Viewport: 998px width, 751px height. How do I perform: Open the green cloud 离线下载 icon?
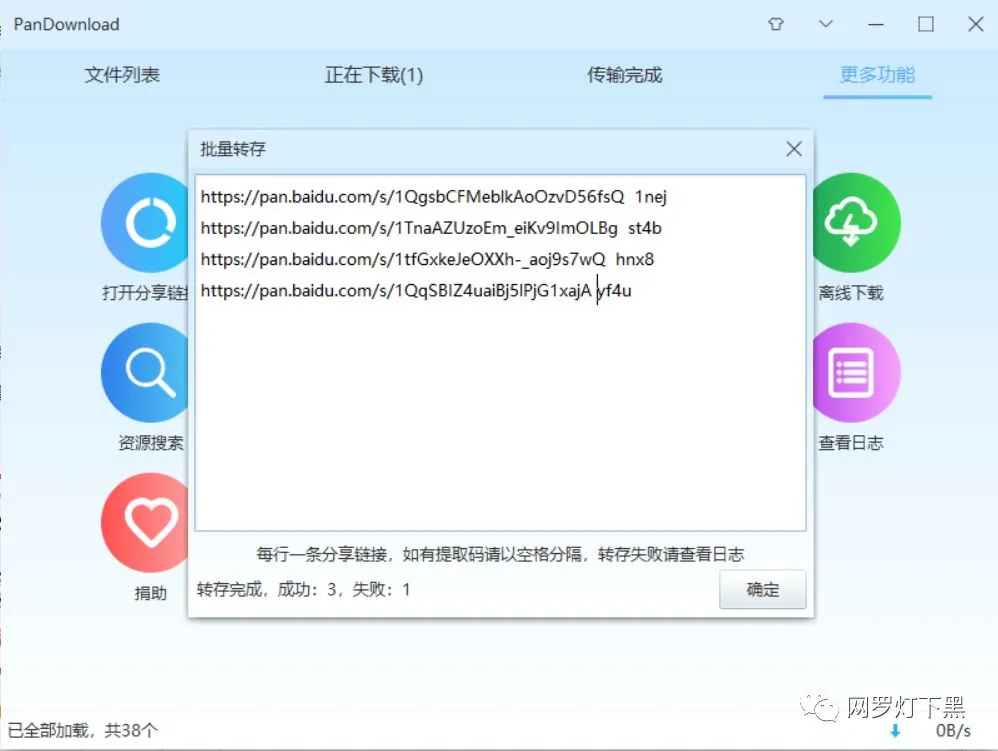pyautogui.click(x=856, y=223)
